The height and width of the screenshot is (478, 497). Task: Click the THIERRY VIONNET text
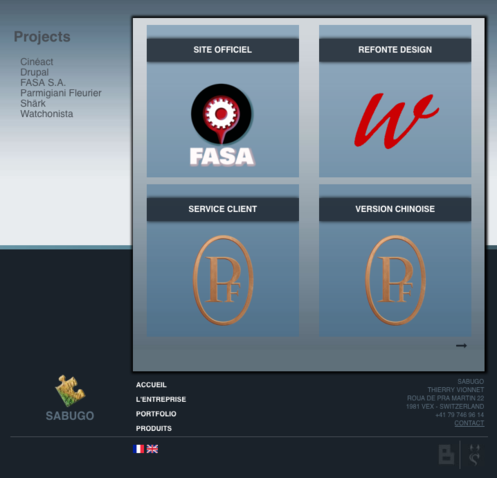pyautogui.click(x=456, y=390)
